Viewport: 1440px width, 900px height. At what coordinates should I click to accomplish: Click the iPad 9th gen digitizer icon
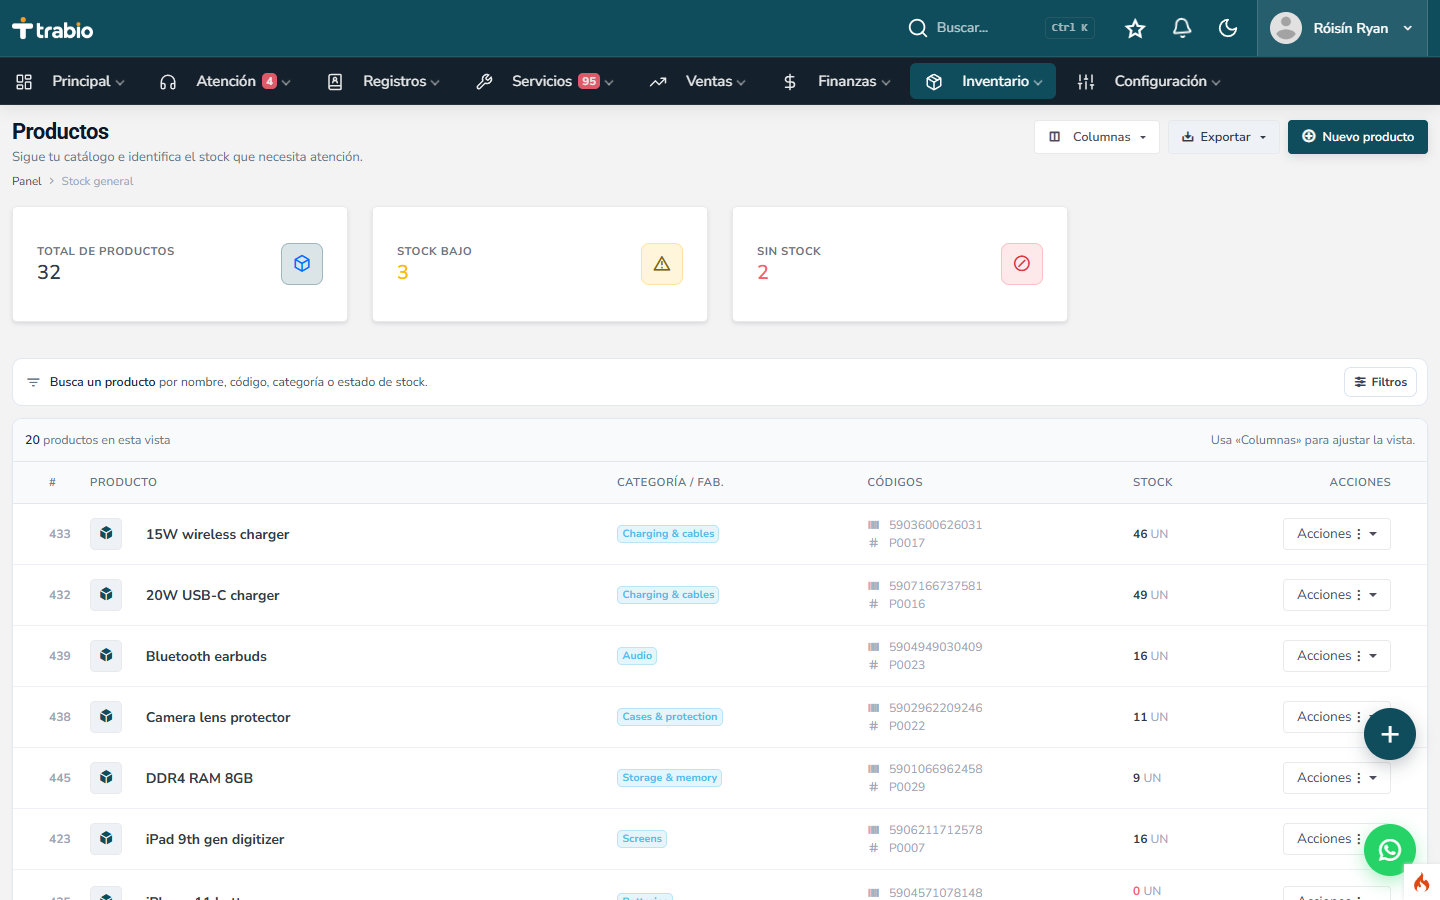[x=106, y=839]
